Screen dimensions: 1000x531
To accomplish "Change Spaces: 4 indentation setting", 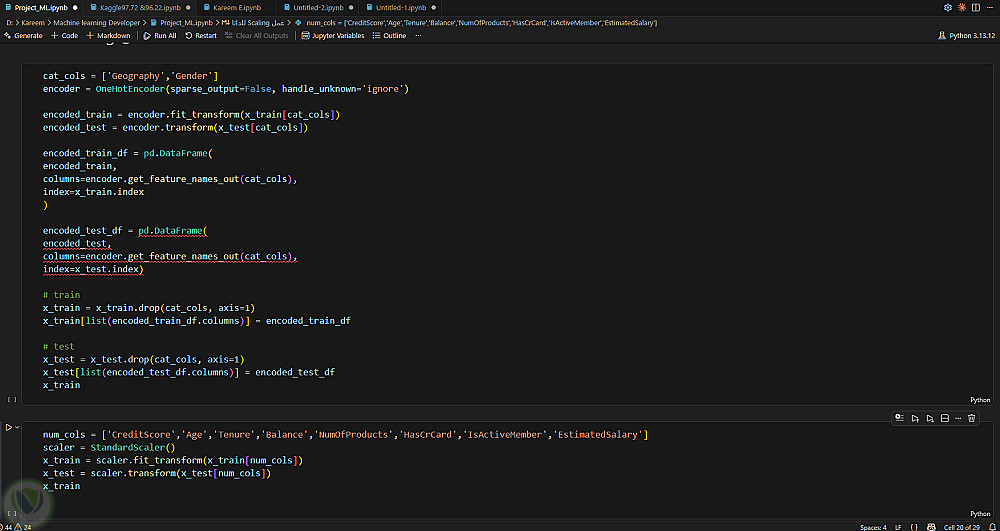I will pos(873,527).
